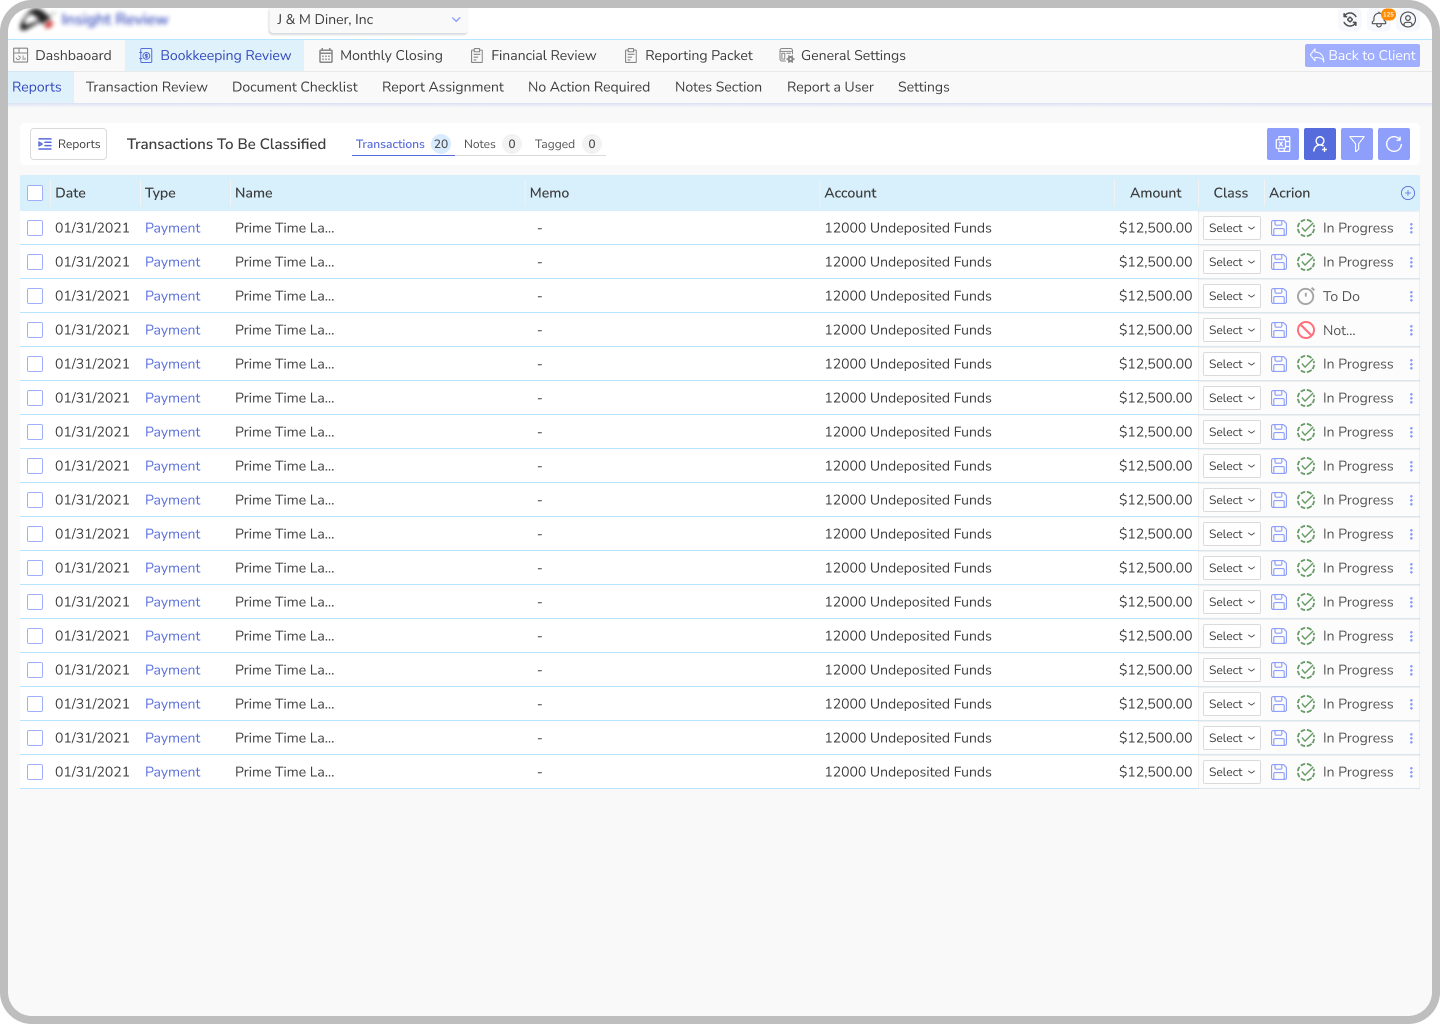Click the assign user icon button
The image size is (1440, 1024).
pos(1320,144)
